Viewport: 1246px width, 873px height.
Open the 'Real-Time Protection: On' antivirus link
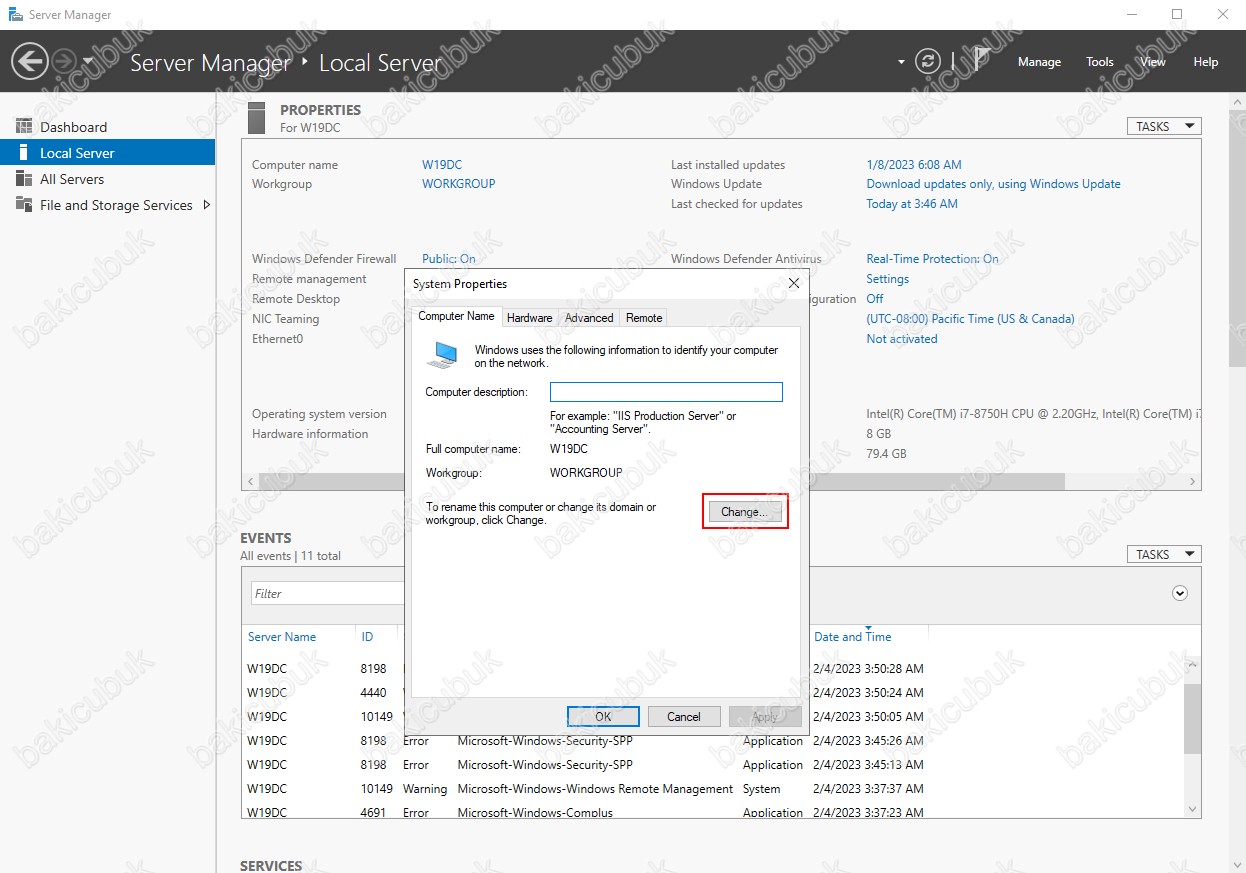tap(932, 259)
